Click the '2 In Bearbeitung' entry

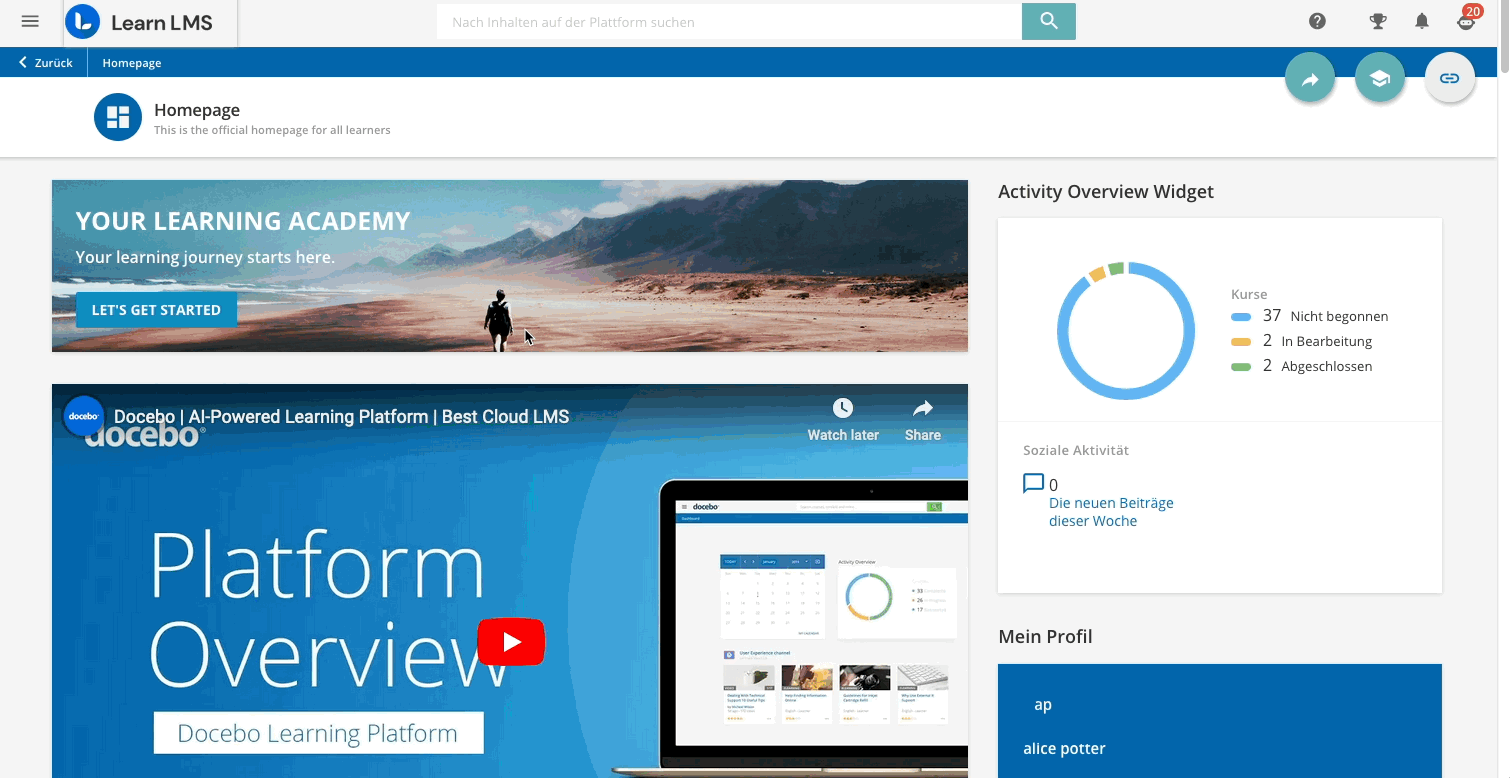(1302, 341)
